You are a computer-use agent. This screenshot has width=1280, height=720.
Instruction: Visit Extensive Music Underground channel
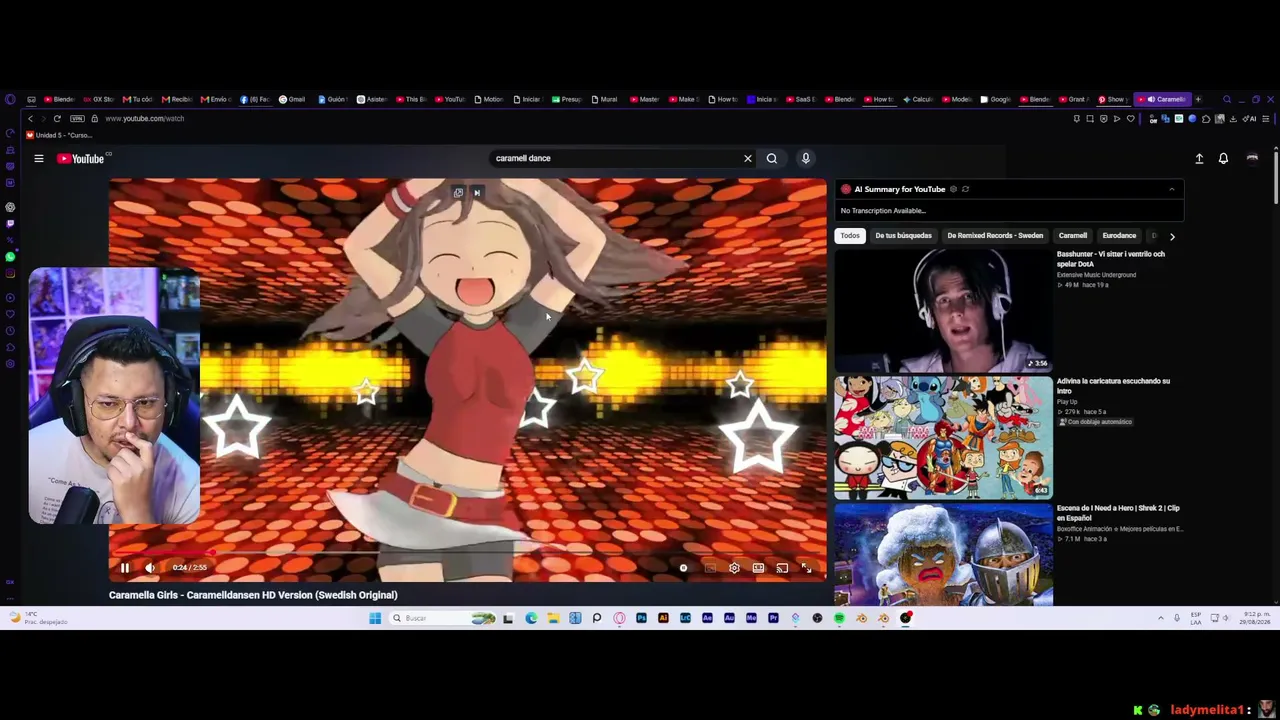tap(1096, 275)
